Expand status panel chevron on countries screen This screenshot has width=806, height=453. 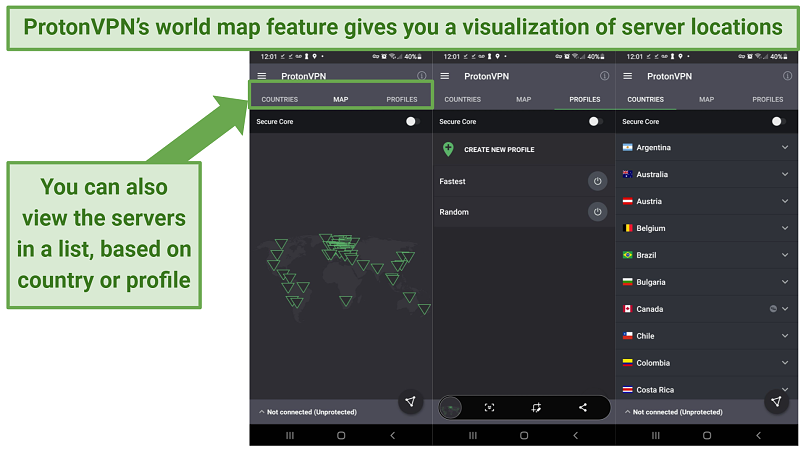[628, 412]
